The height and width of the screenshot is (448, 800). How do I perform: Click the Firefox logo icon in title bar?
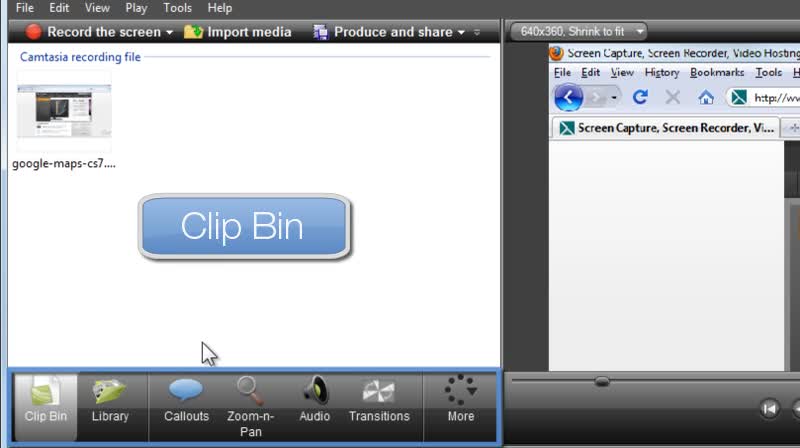(556, 53)
